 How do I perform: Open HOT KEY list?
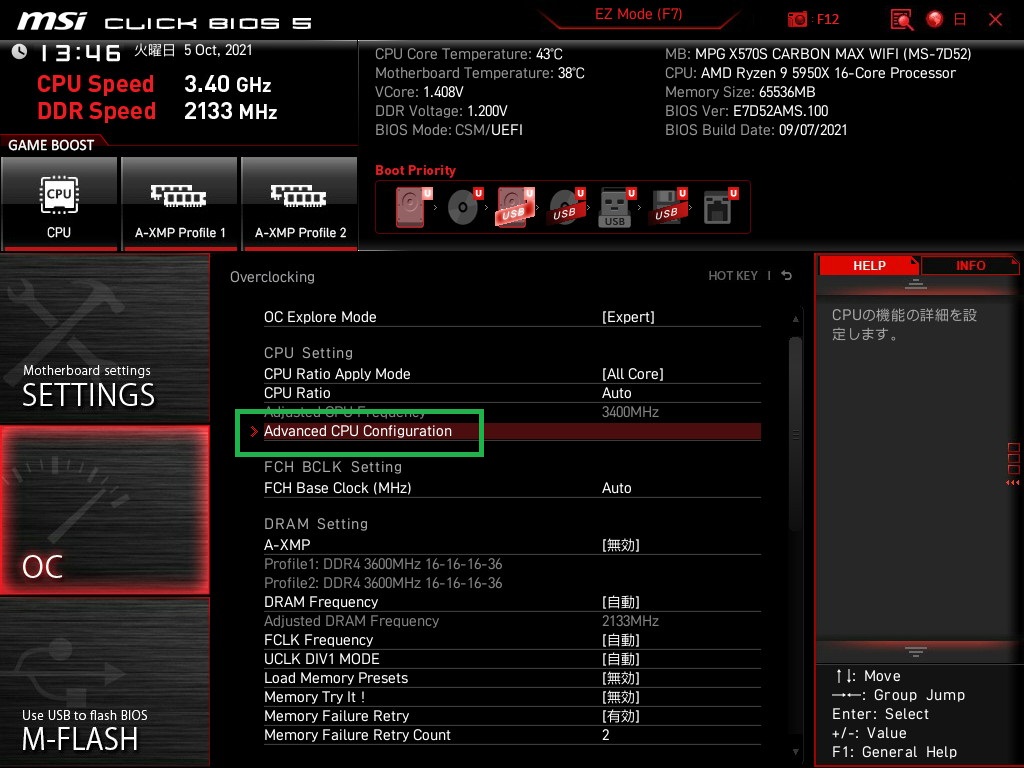coord(733,276)
